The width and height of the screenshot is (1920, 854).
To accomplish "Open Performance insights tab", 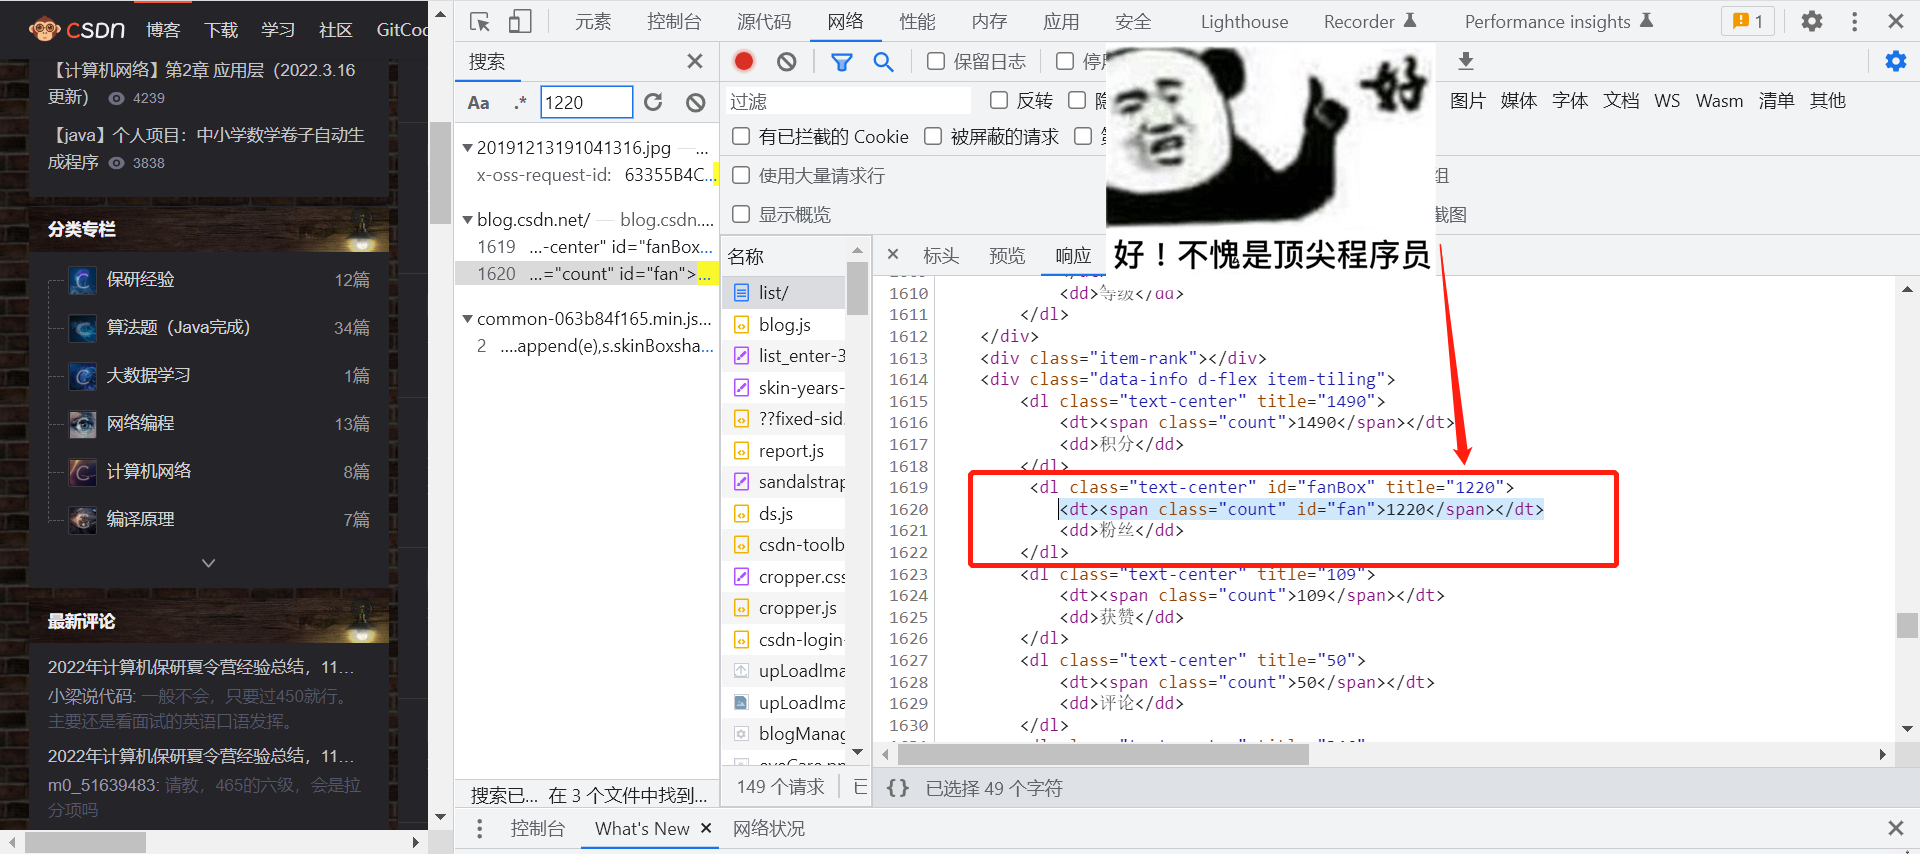I will click(x=1558, y=21).
